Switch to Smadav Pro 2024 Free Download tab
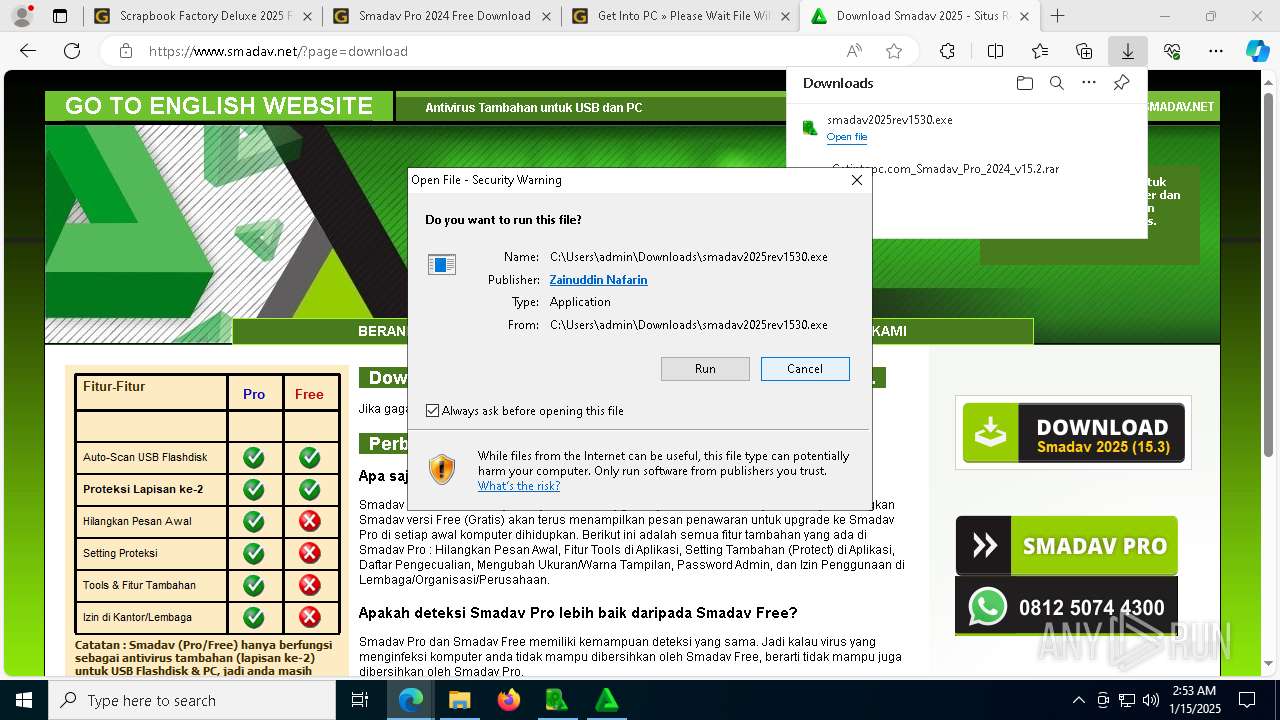This screenshot has height=720, width=1280. tap(441, 16)
